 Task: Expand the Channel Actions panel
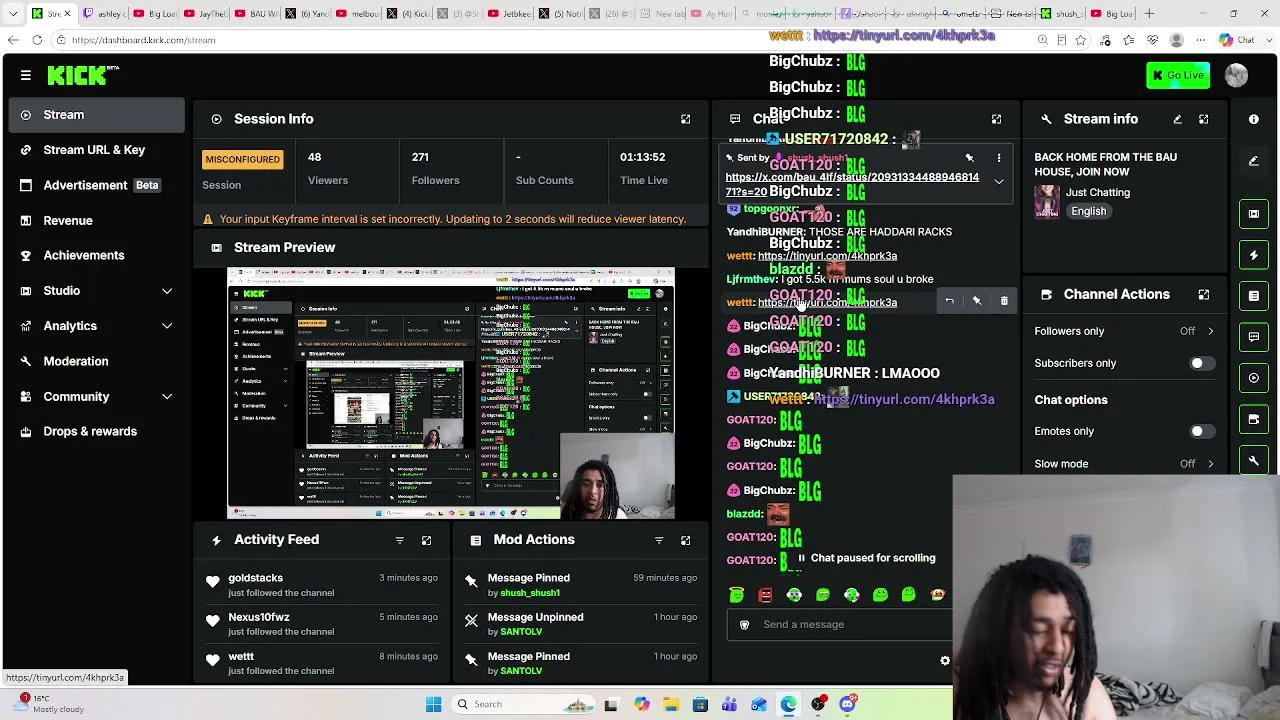click(1204, 295)
